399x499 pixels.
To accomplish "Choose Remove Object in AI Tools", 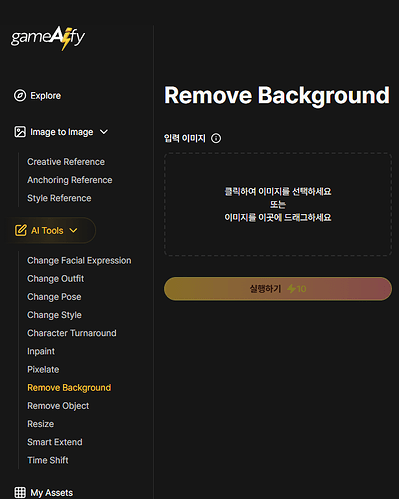I will [x=58, y=406].
